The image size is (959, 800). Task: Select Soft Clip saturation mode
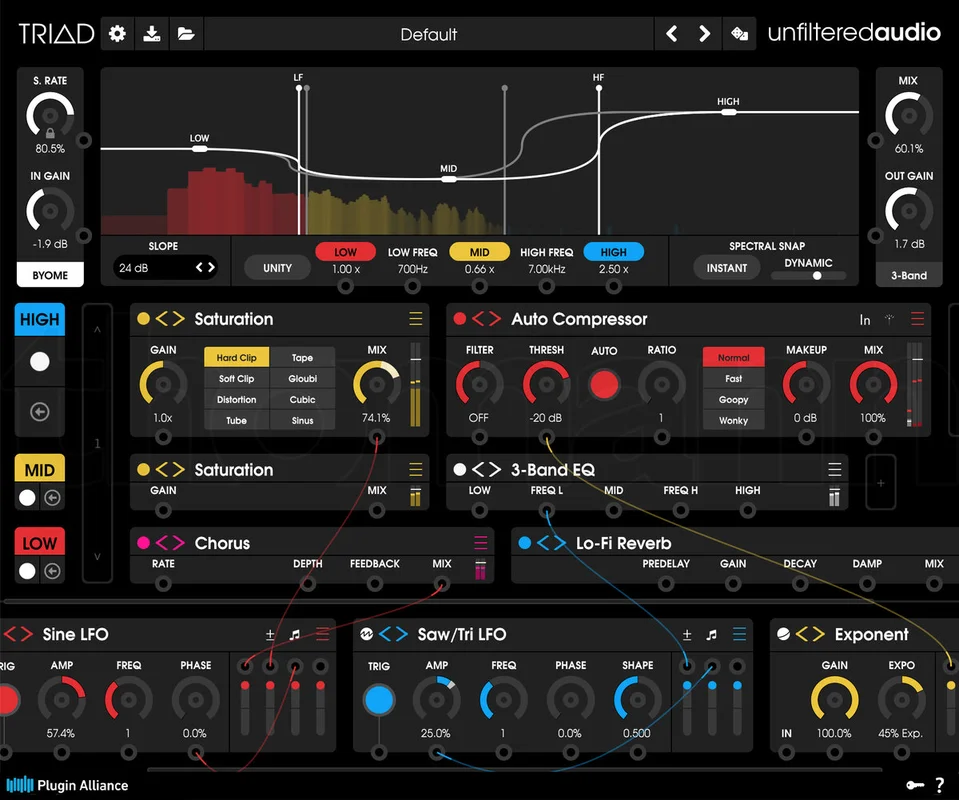[x=237, y=379]
